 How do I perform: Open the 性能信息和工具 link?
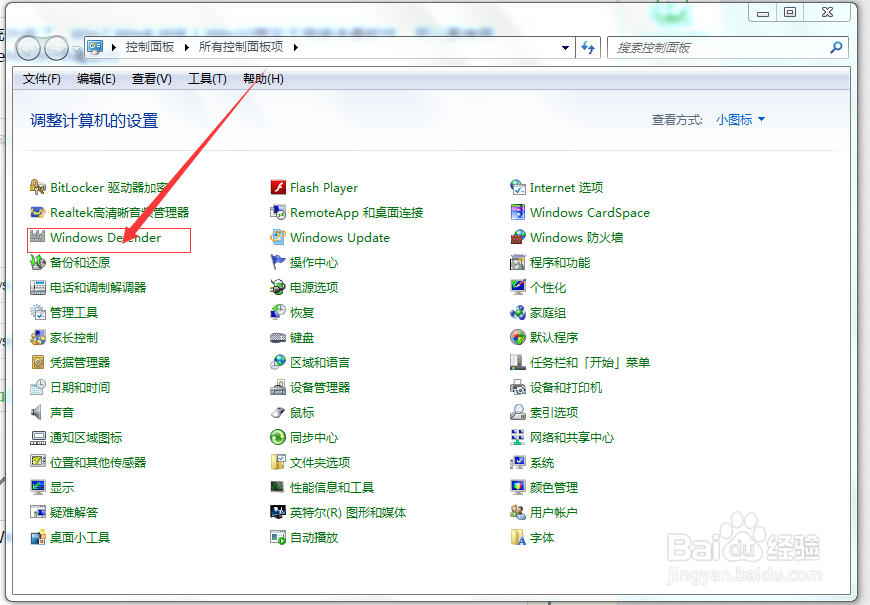(x=332, y=487)
